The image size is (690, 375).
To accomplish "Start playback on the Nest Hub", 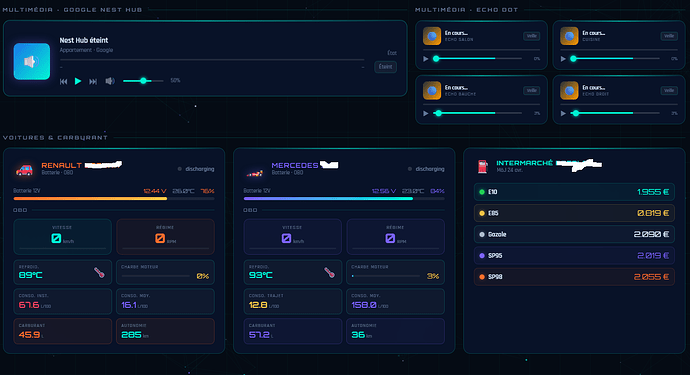I will click(78, 81).
